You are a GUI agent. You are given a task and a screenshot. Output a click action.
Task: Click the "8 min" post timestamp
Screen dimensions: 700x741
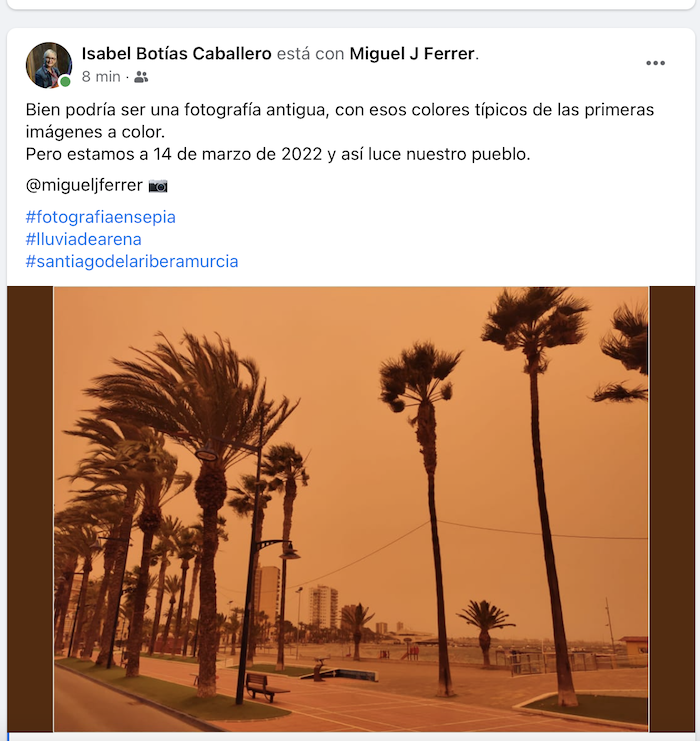click(x=100, y=77)
